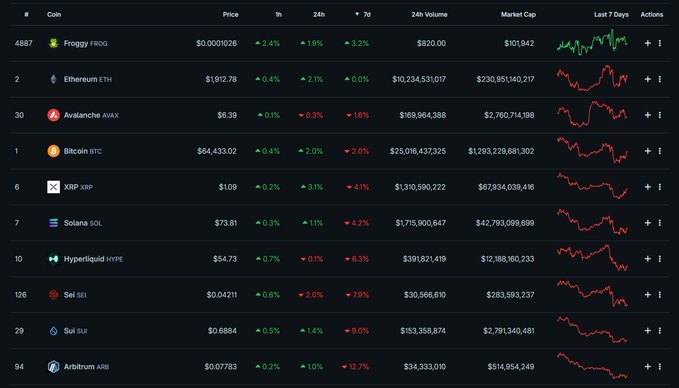The width and height of the screenshot is (679, 388).
Task: Open the XRP coin page link
Action: click(78, 187)
